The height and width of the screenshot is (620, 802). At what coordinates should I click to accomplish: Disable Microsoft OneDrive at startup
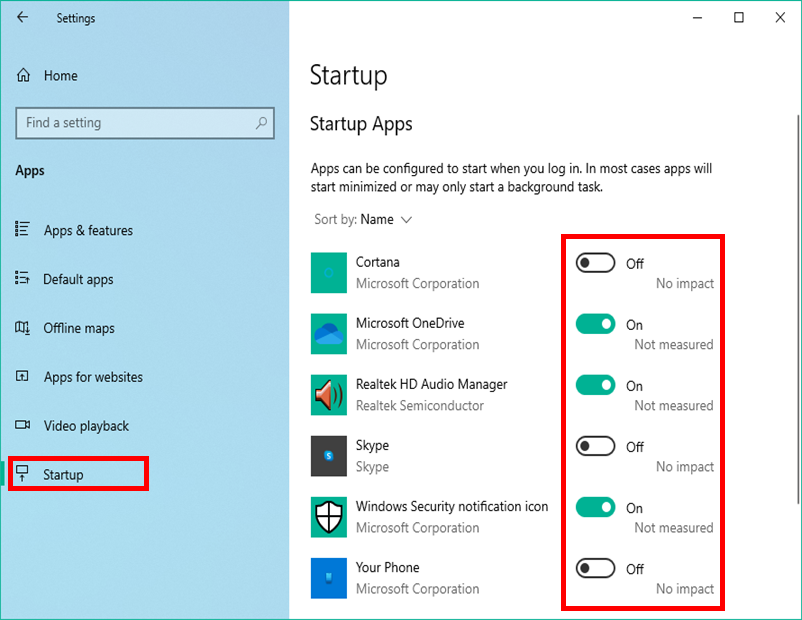[595, 324]
